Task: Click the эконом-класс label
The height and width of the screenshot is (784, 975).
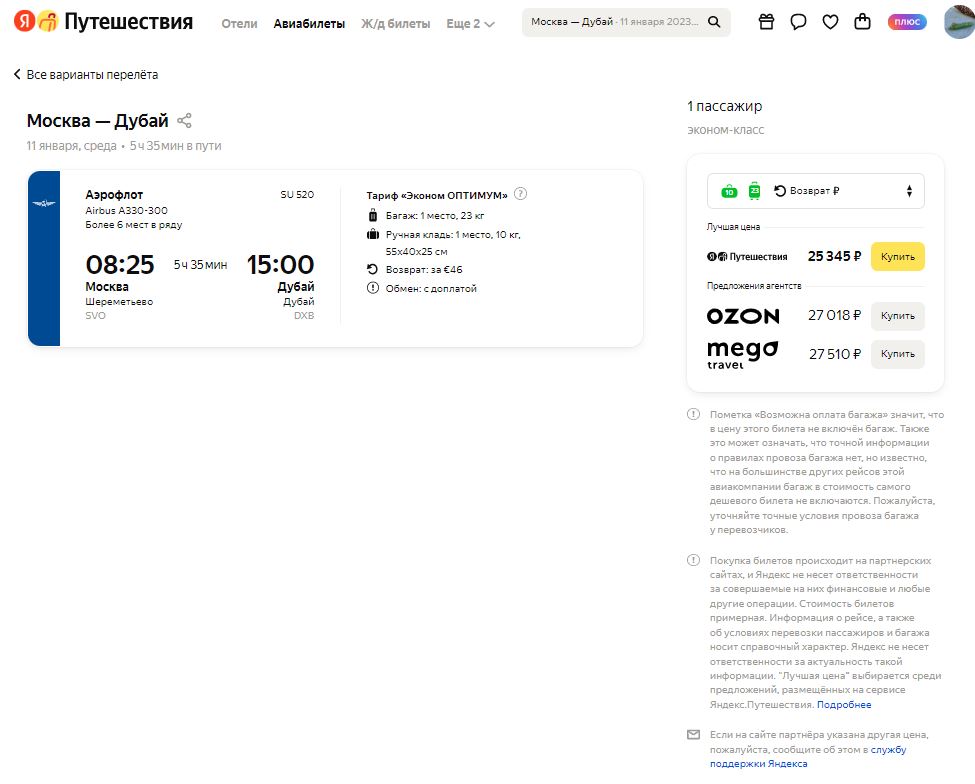Action: coord(725,130)
